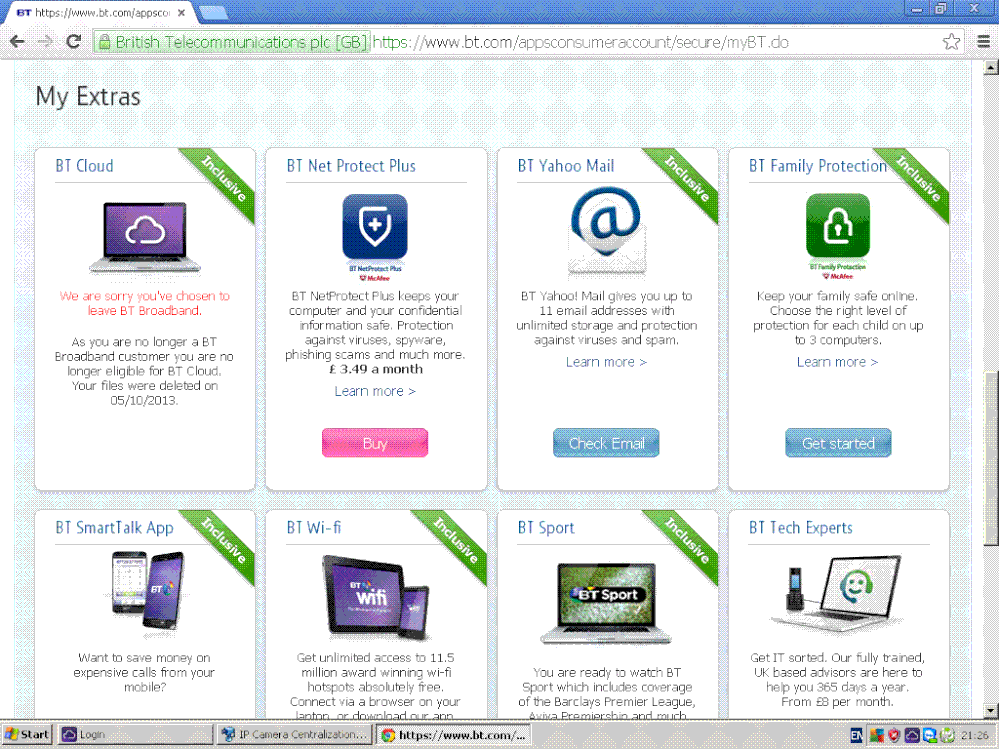
Task: Buy BT Net Protect Plus
Action: (x=375, y=443)
